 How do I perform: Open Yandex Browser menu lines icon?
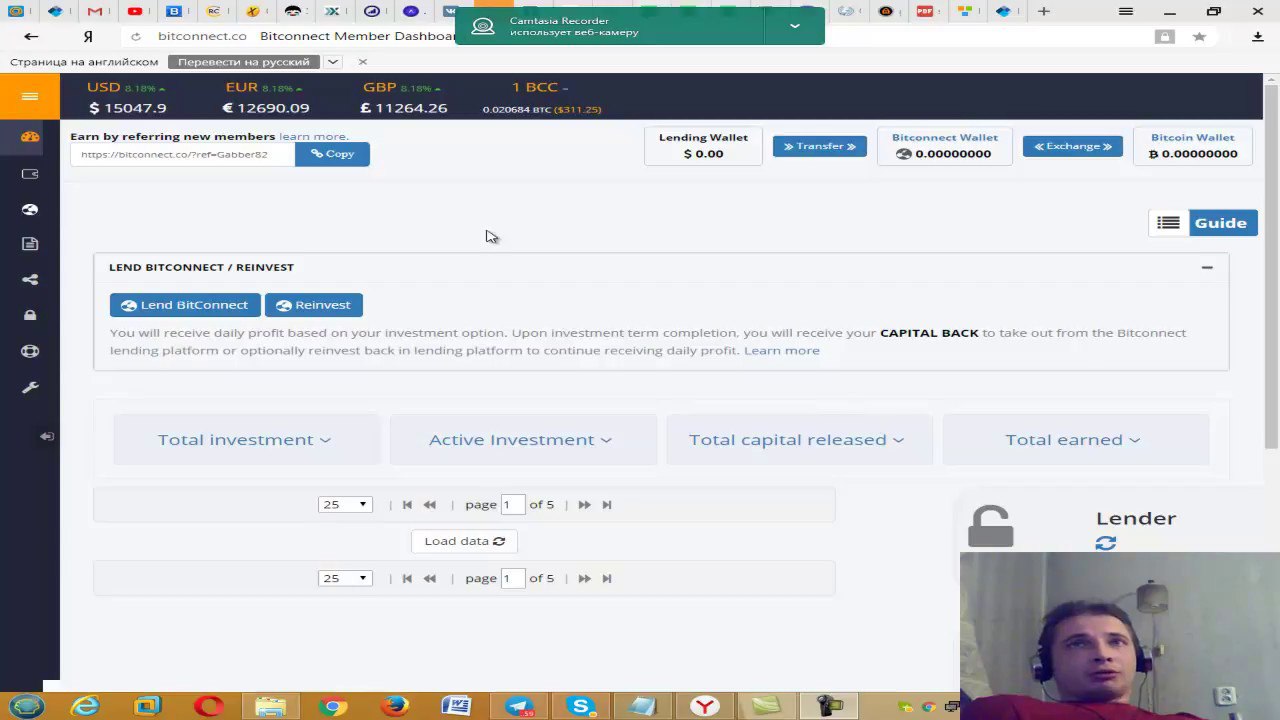1126,11
